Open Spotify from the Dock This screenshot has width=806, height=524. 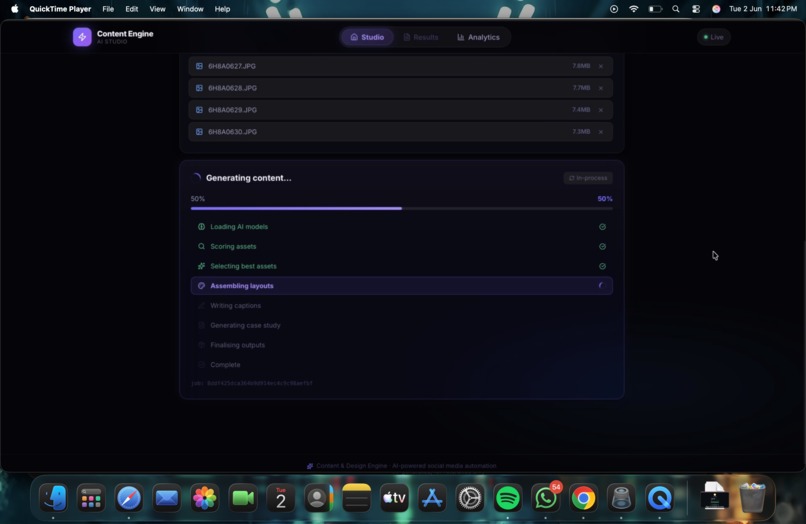(x=508, y=498)
